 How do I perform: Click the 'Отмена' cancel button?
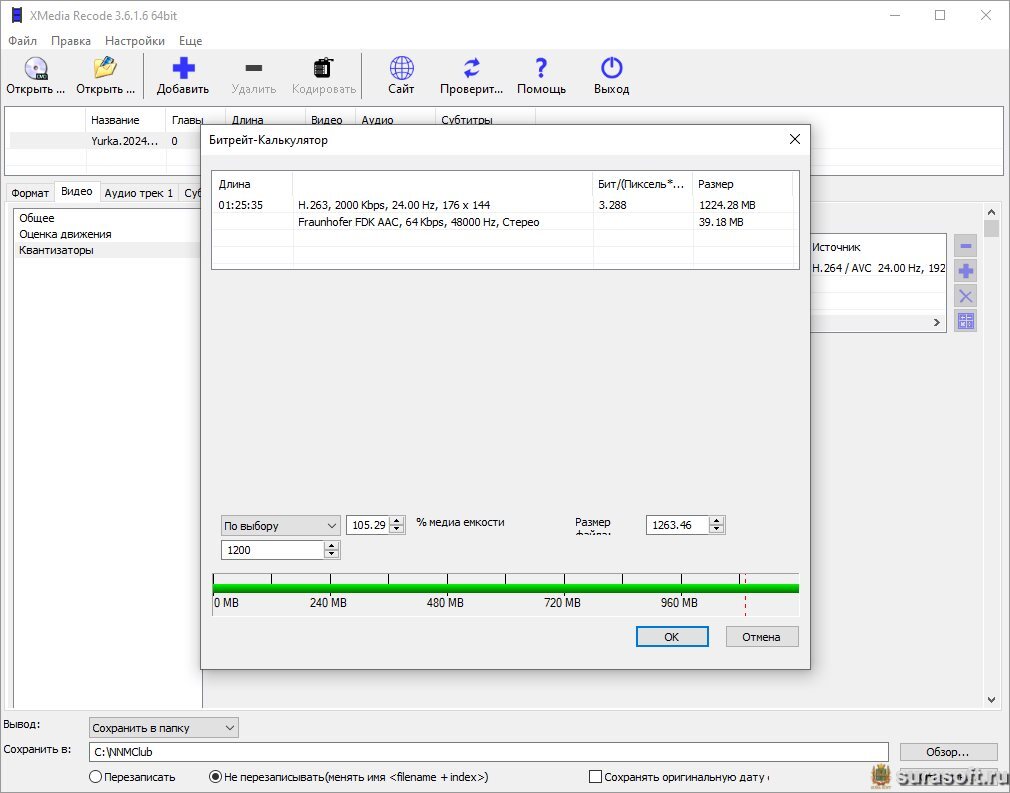click(x=761, y=637)
